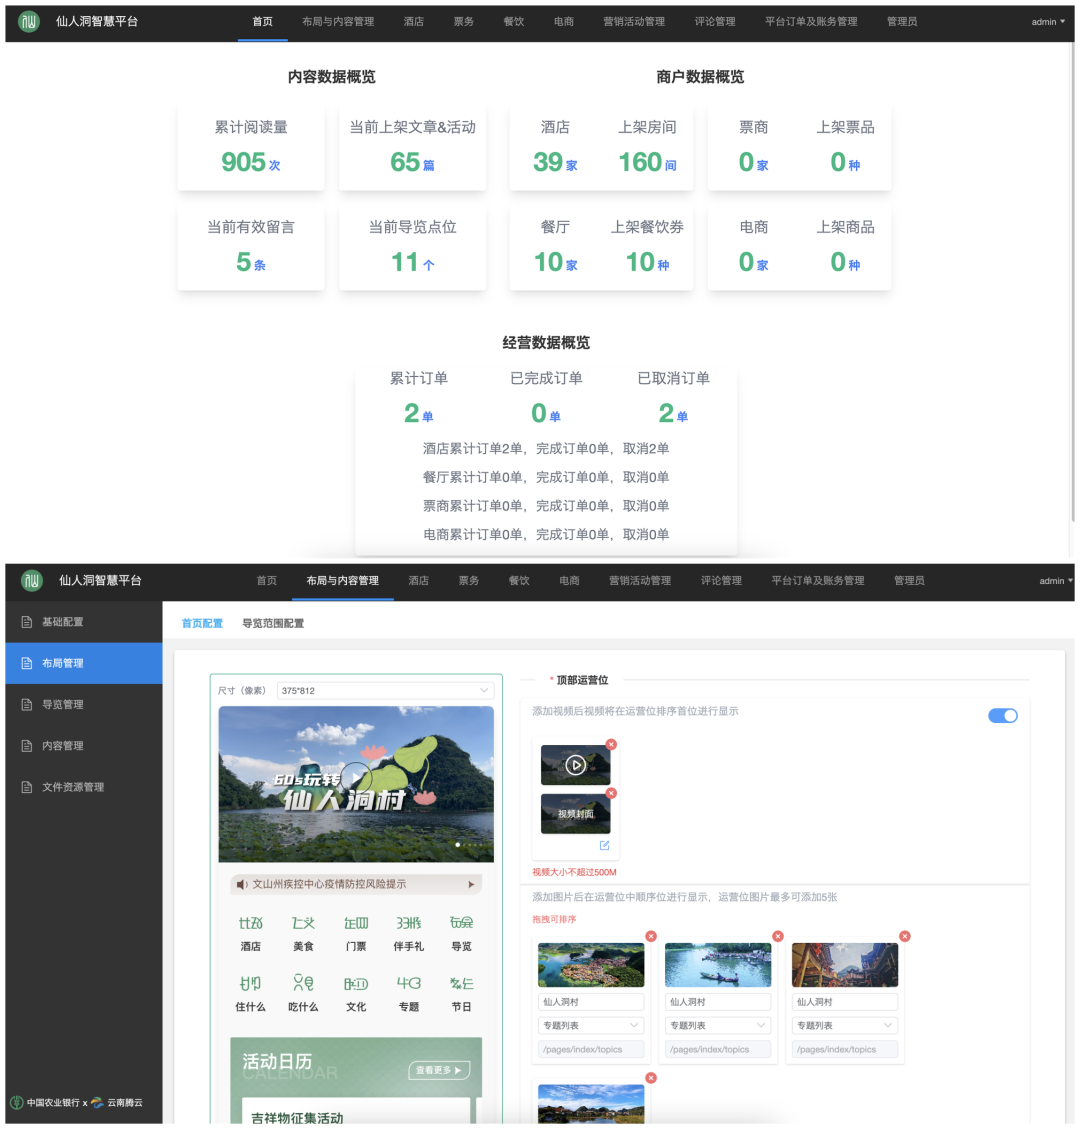Click 查看更多 in the 活动日历 banner

pyautogui.click(x=436, y=1069)
